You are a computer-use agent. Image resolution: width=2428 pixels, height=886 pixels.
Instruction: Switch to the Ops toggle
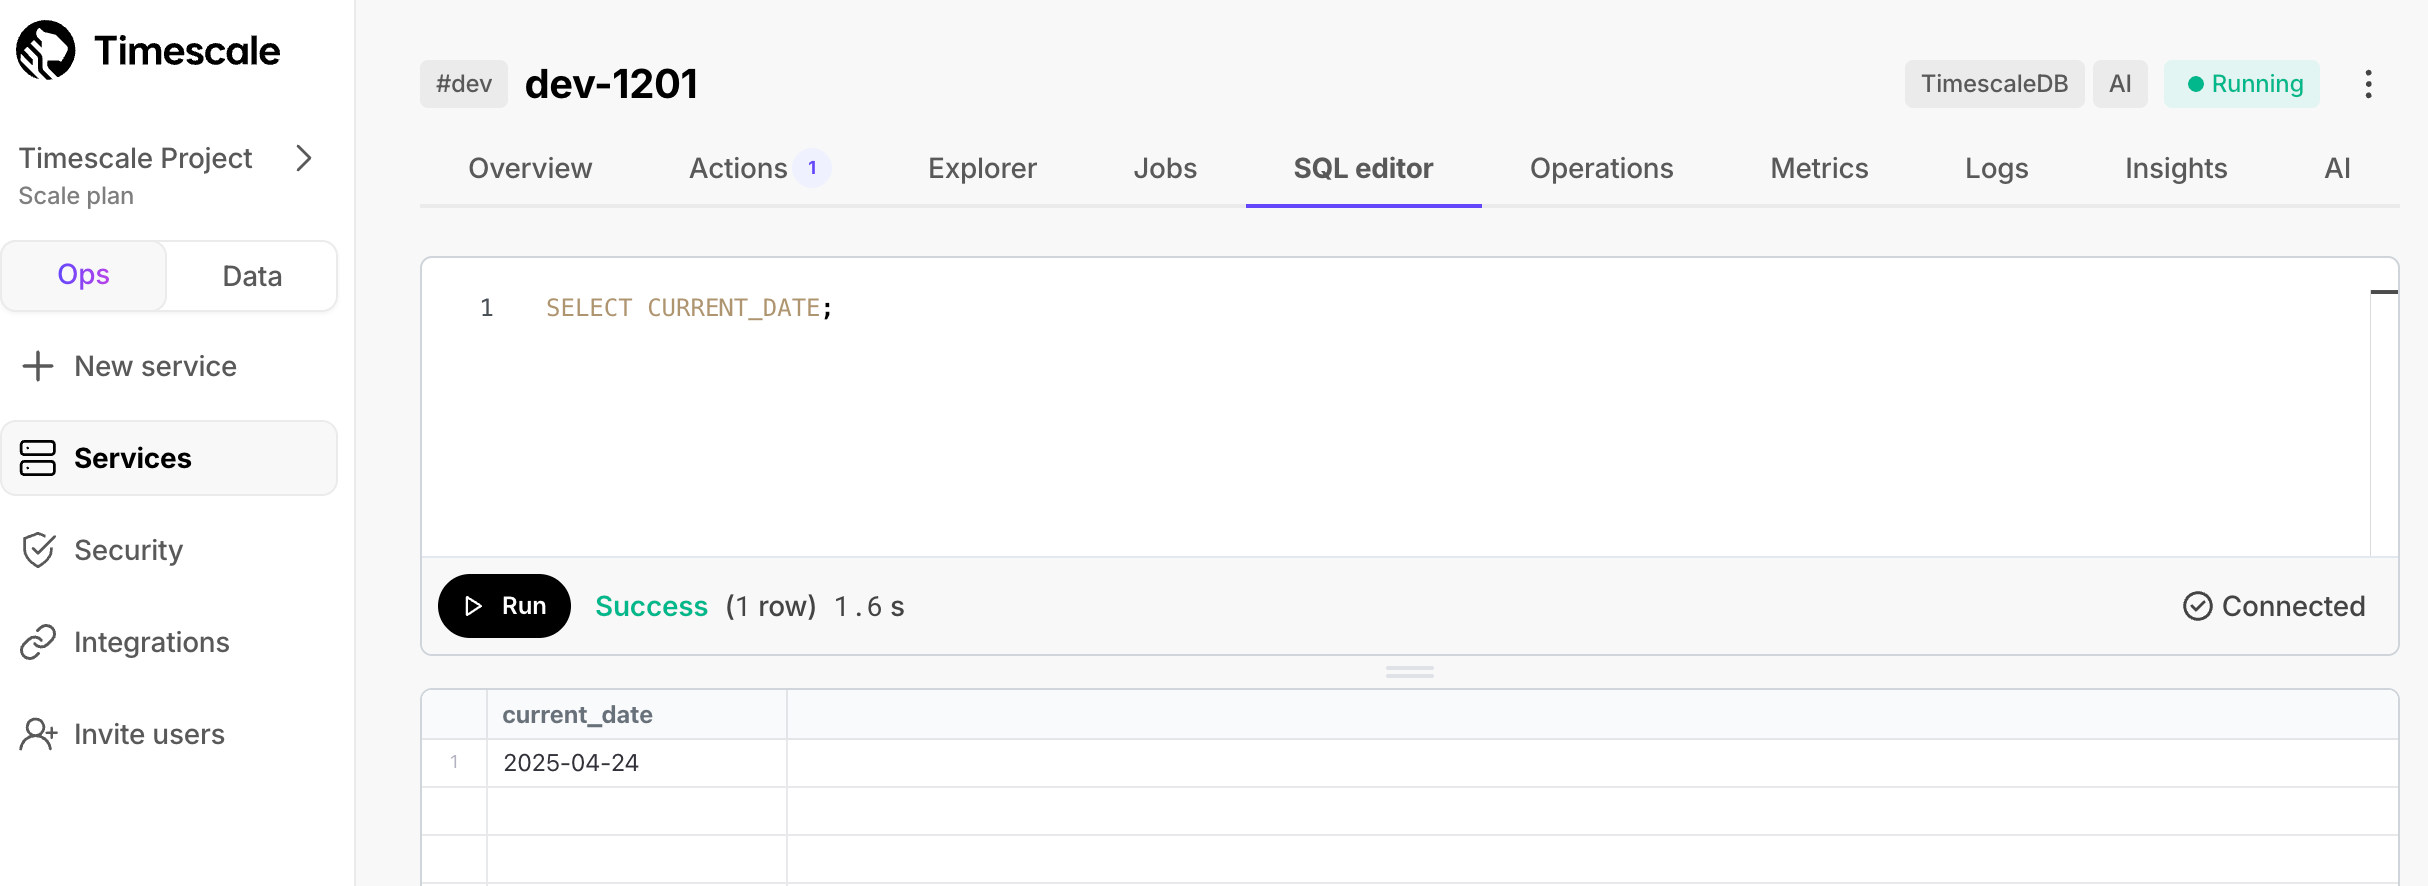(84, 275)
